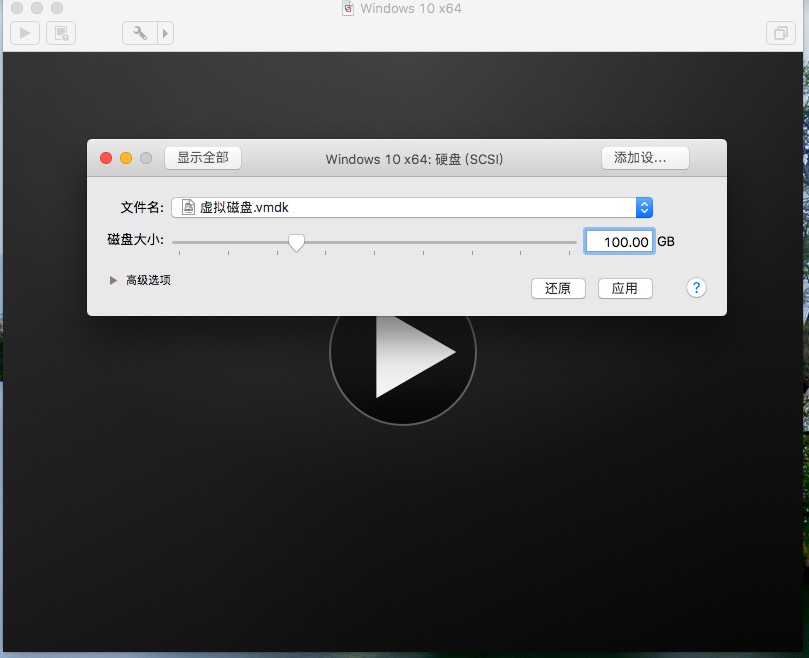Apply disk changes with 应用 button
The image size is (809, 658).
(625, 288)
